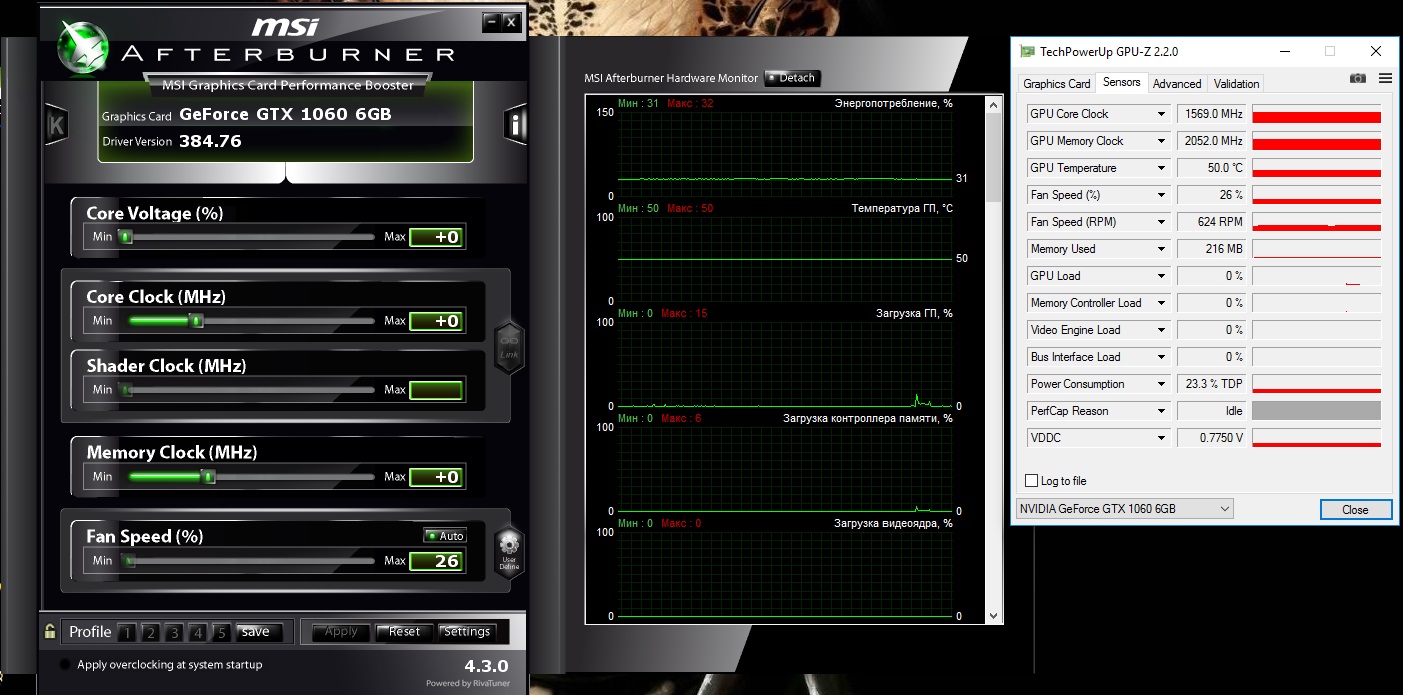Click the 624 RPM fan reading
The width and height of the screenshot is (1403, 695).
click(1212, 222)
